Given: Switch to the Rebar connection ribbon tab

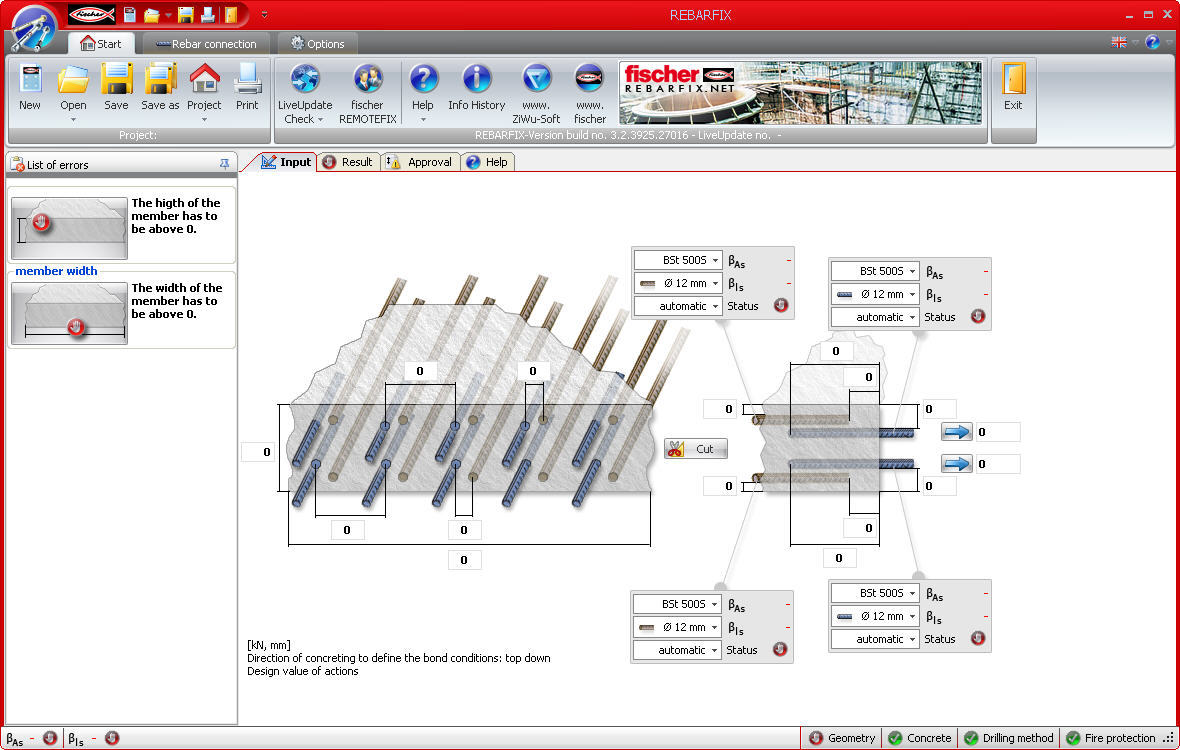Looking at the screenshot, I should 206,44.
